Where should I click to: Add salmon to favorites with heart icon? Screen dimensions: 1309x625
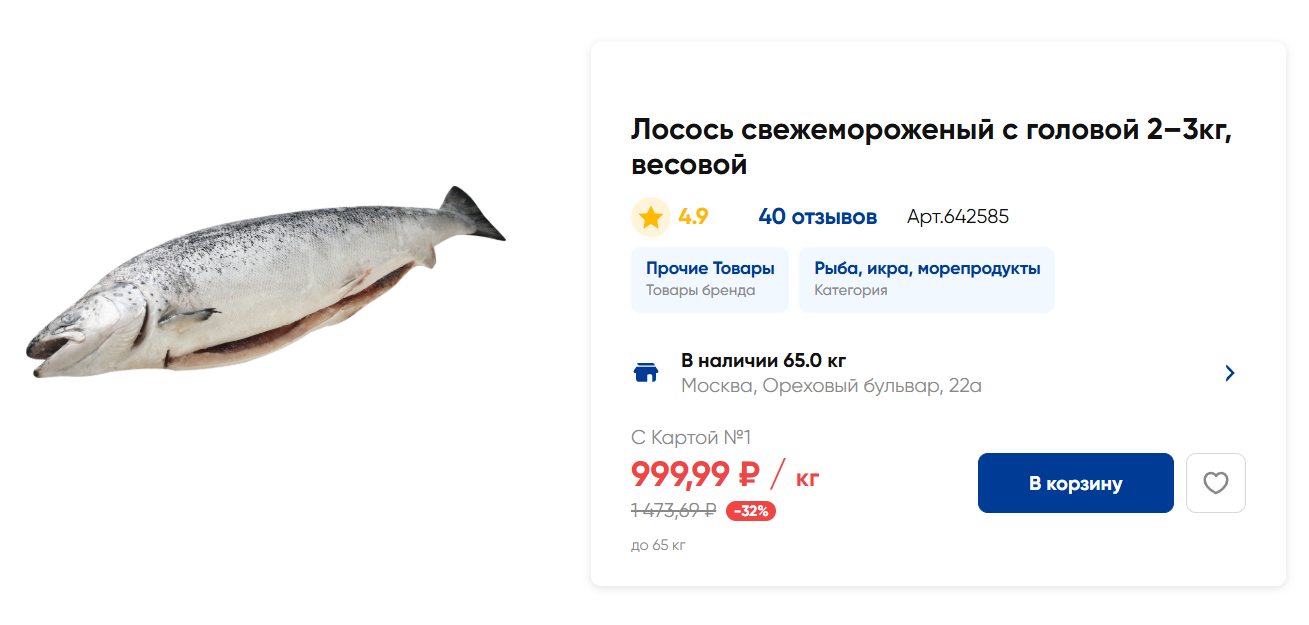point(1215,483)
